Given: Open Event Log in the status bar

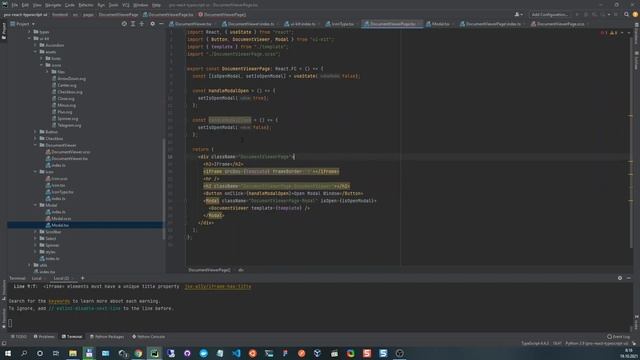Looking at the screenshot, I should click(618, 337).
